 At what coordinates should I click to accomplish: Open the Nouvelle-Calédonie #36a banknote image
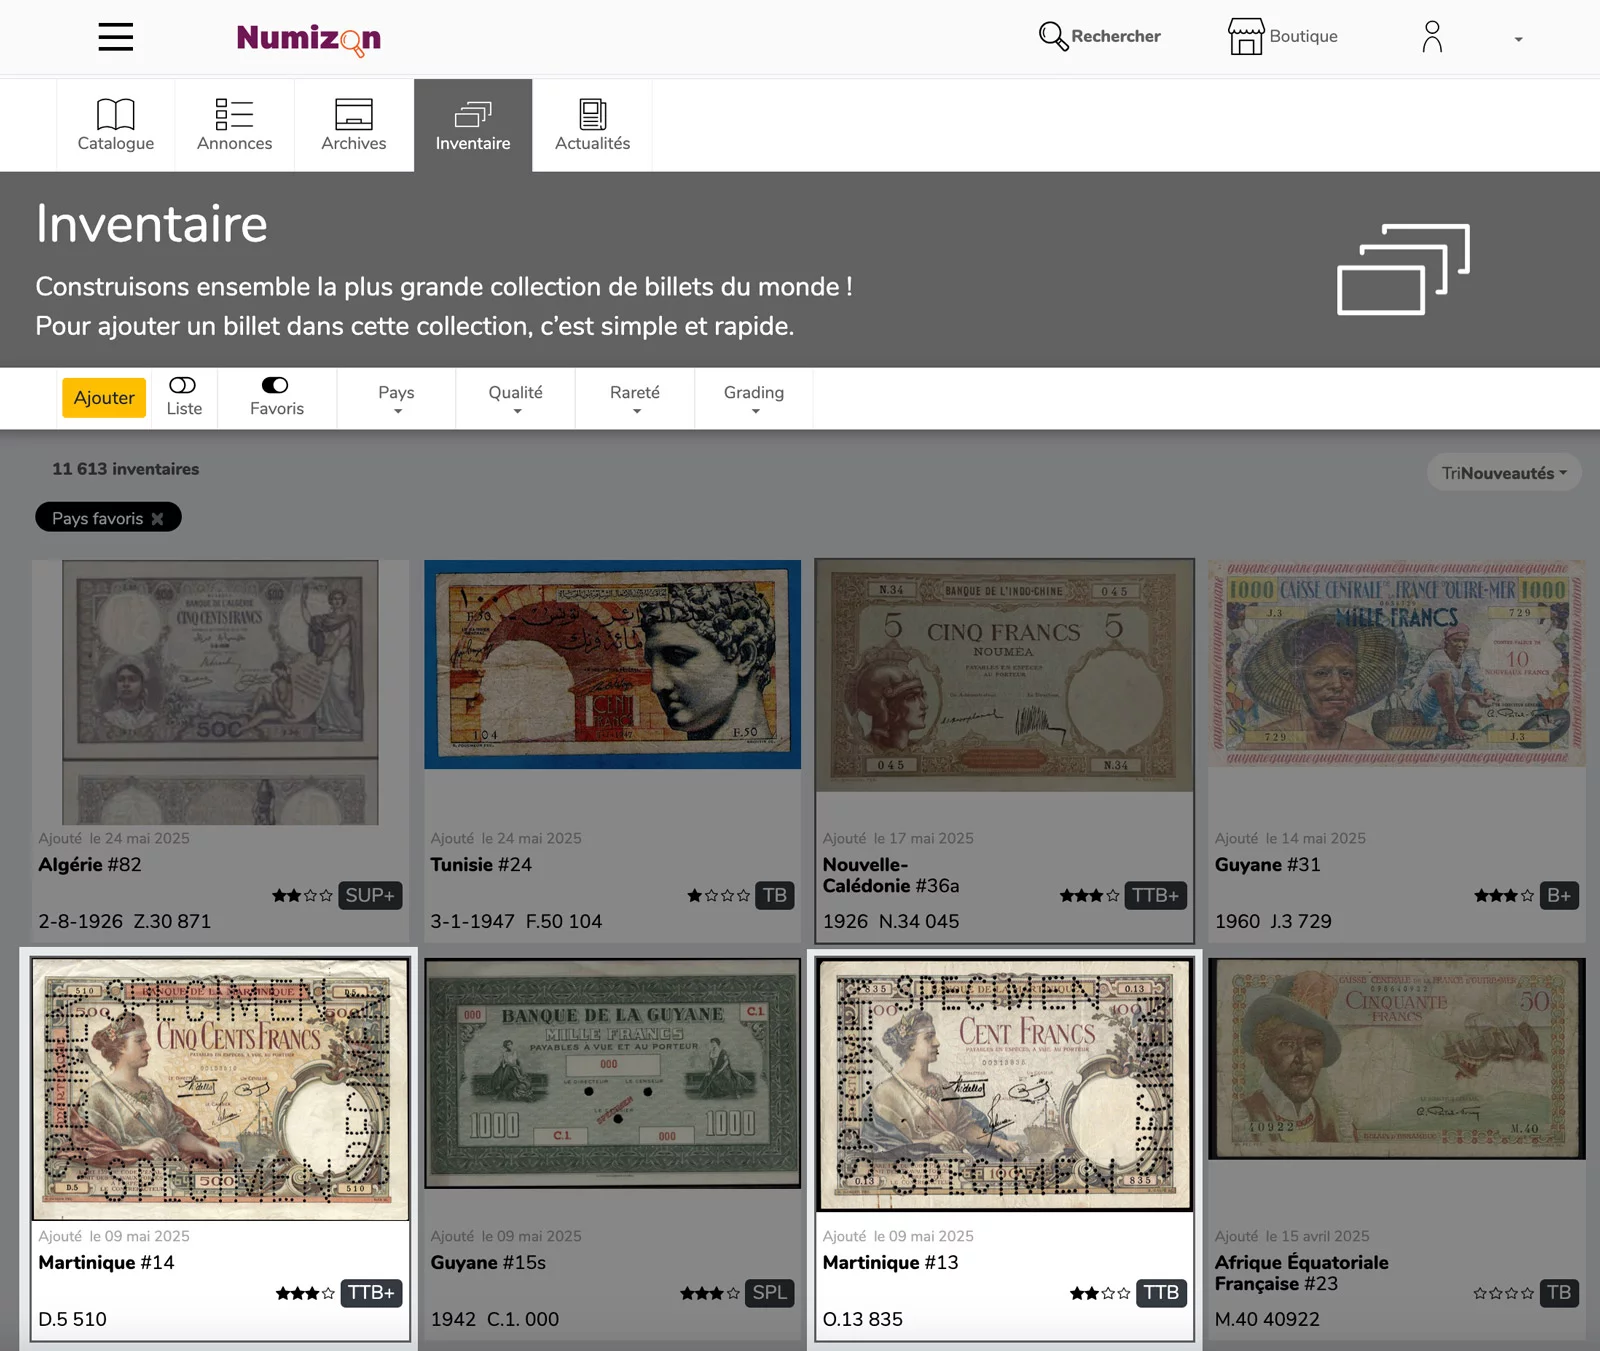pyautogui.click(x=1005, y=676)
